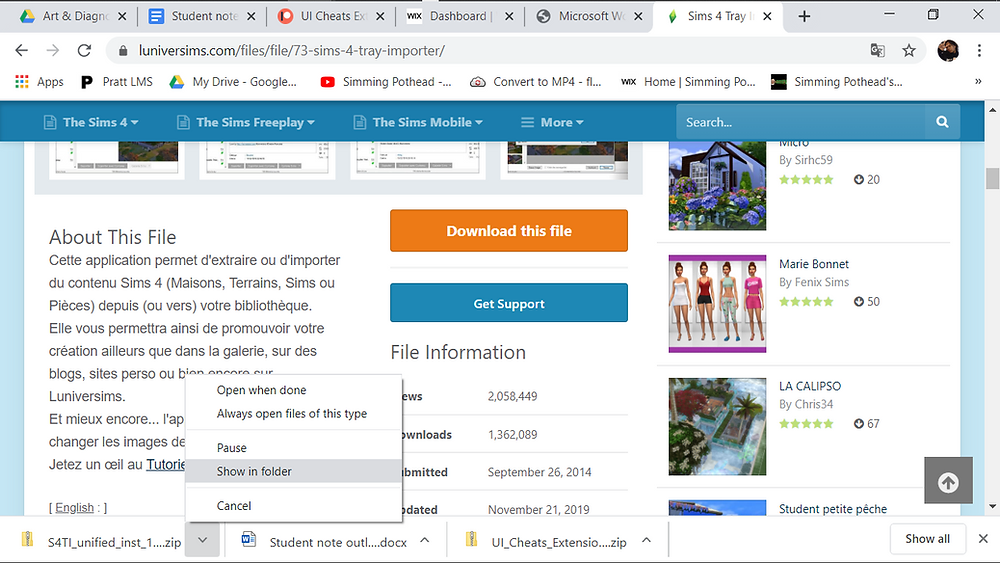Close the Student notes tab
This screenshot has width=1000, height=563.
pos(251,17)
